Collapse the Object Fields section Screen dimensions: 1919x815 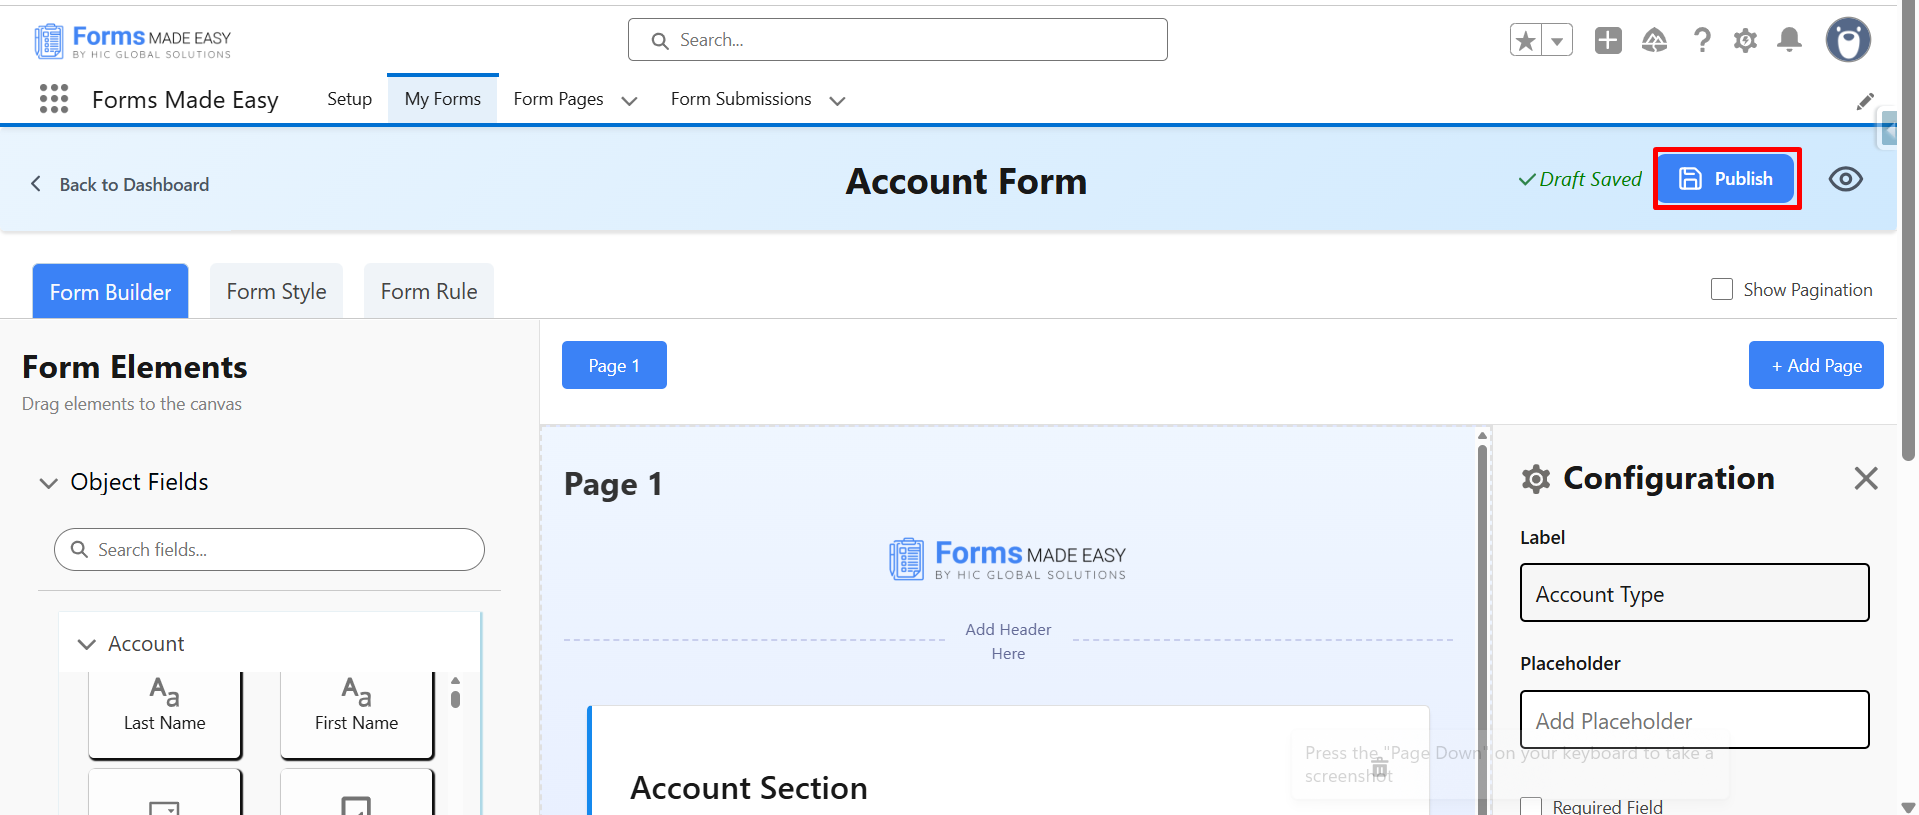click(48, 483)
